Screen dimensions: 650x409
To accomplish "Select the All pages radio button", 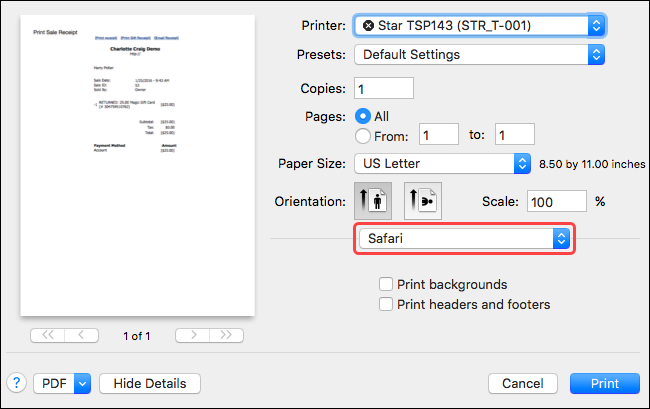I will (x=363, y=116).
